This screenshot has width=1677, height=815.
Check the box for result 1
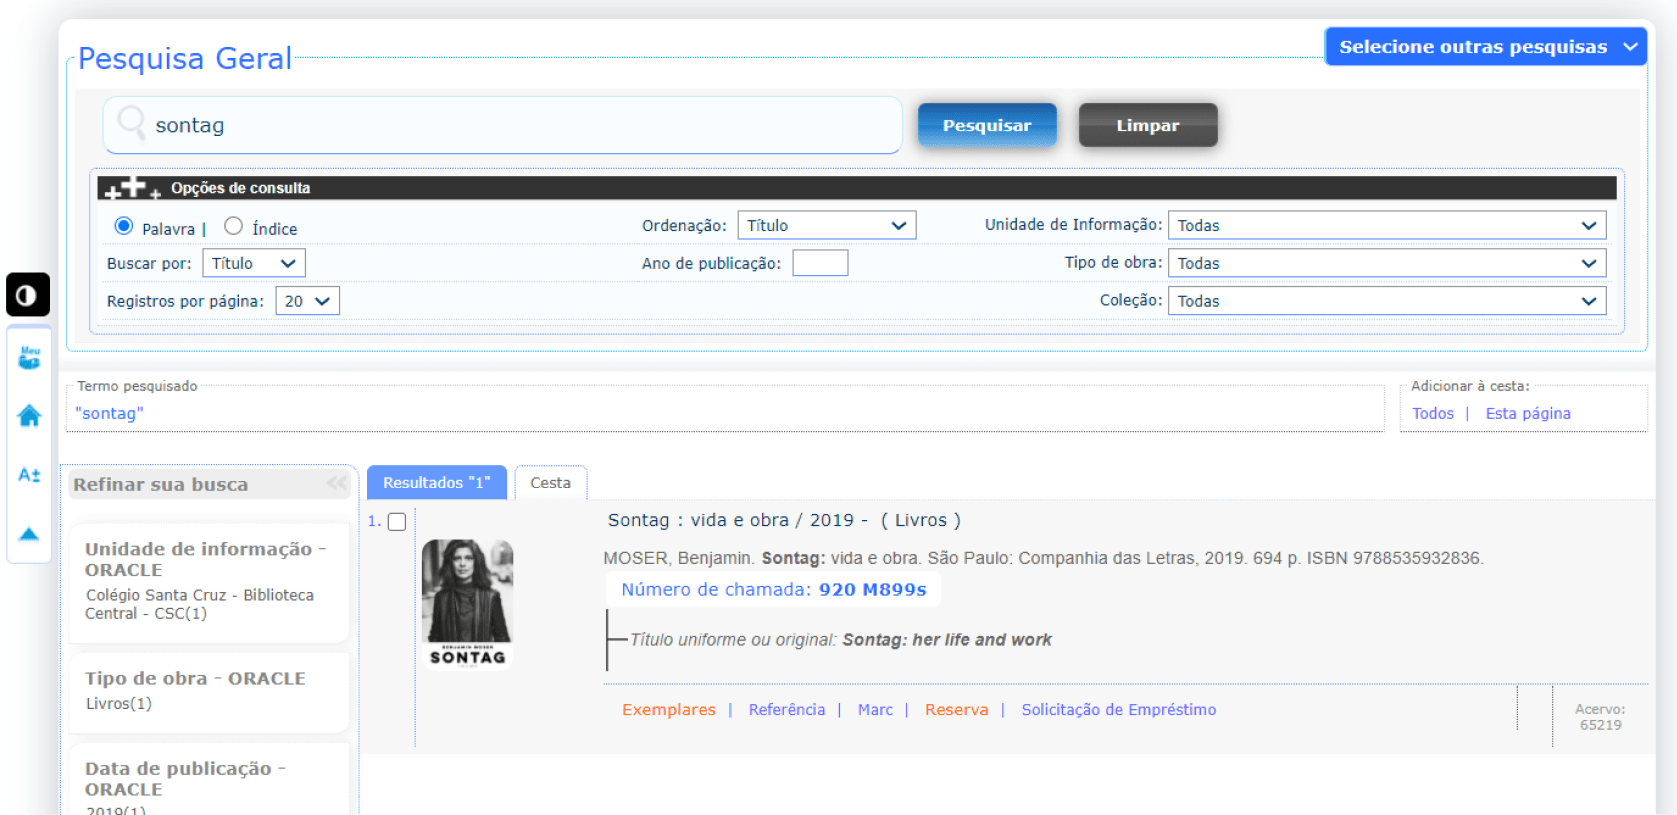click(397, 522)
